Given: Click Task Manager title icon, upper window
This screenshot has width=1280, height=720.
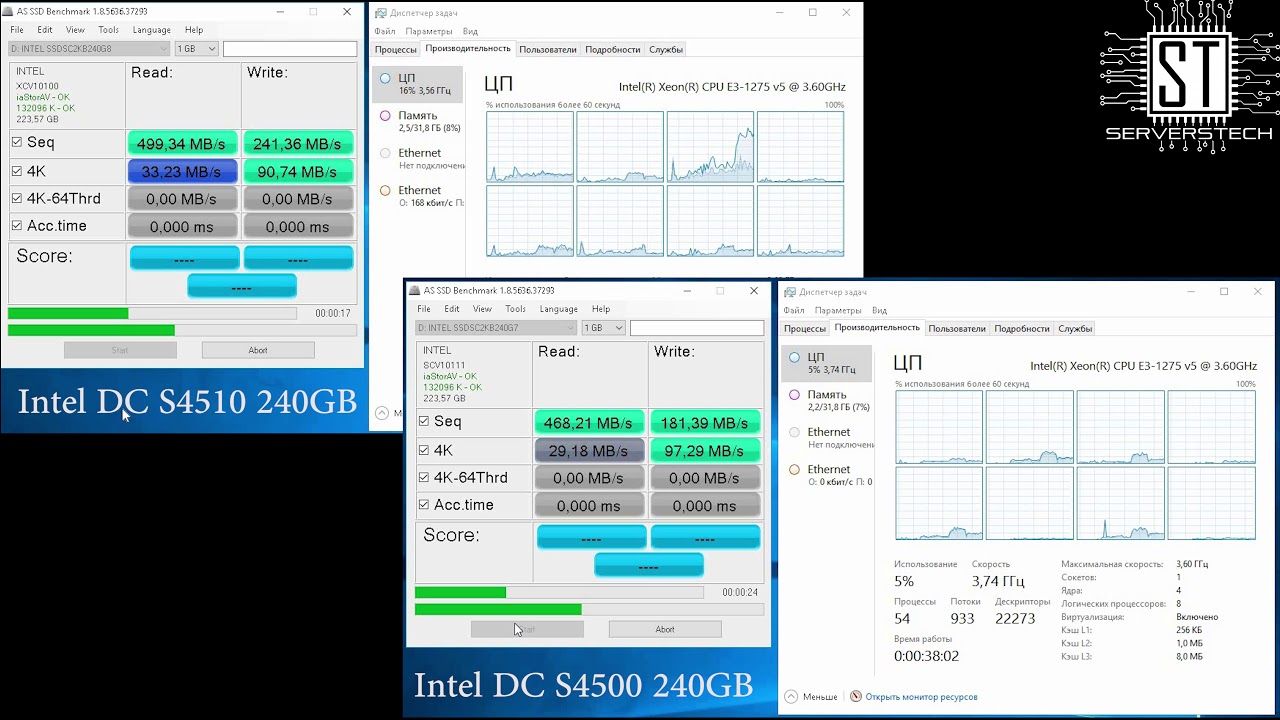Looking at the screenshot, I should (x=380, y=12).
